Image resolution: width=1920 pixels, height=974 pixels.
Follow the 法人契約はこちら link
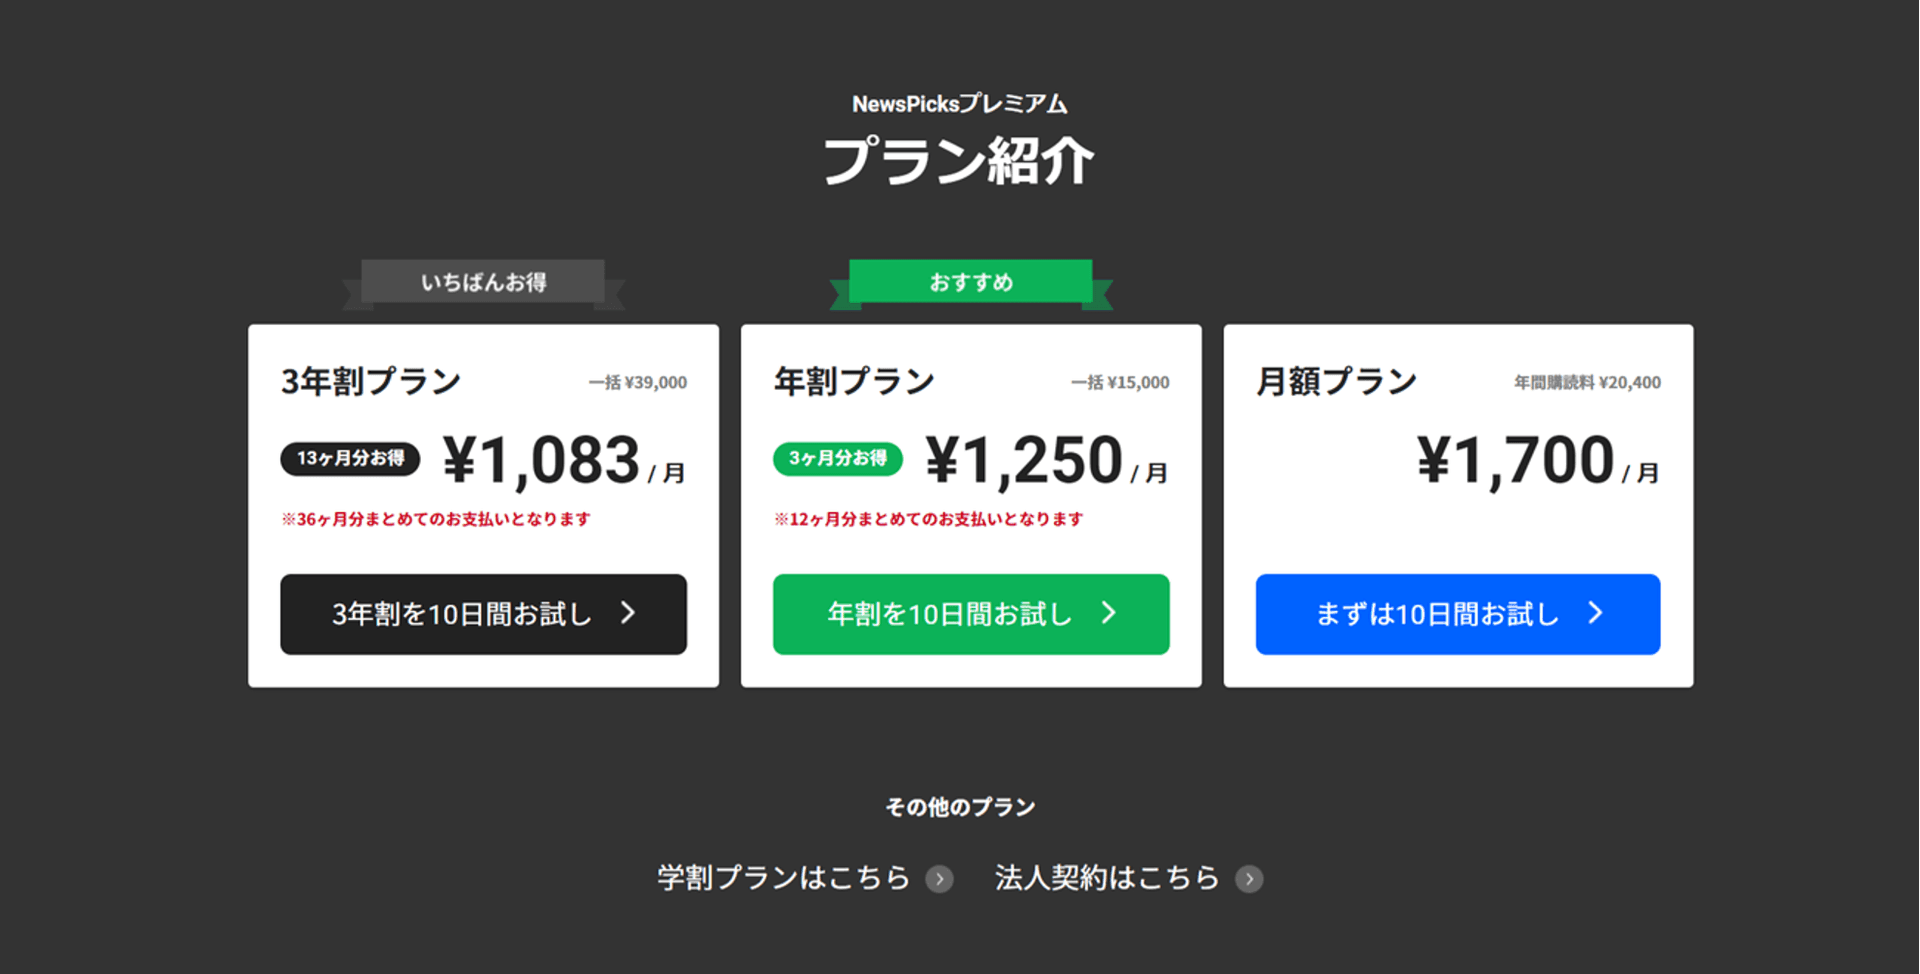[1107, 878]
